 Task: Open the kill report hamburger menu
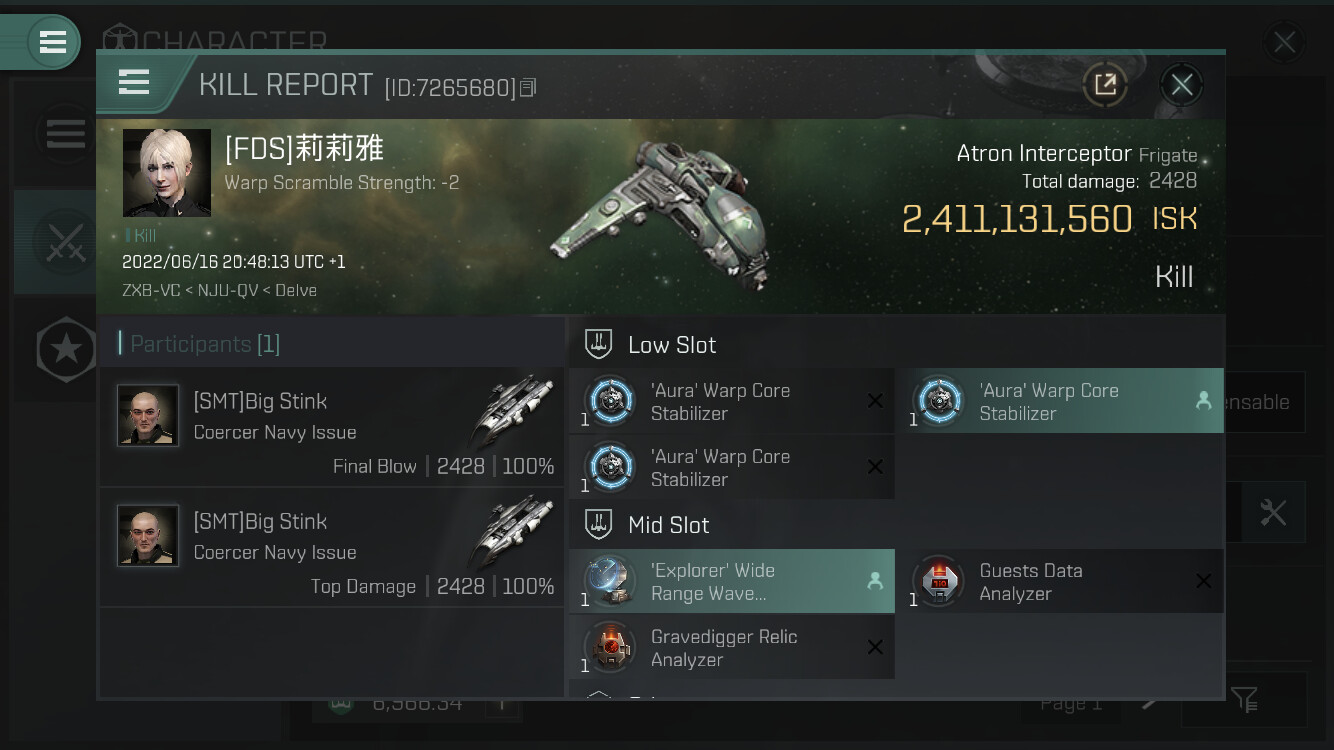coord(134,83)
